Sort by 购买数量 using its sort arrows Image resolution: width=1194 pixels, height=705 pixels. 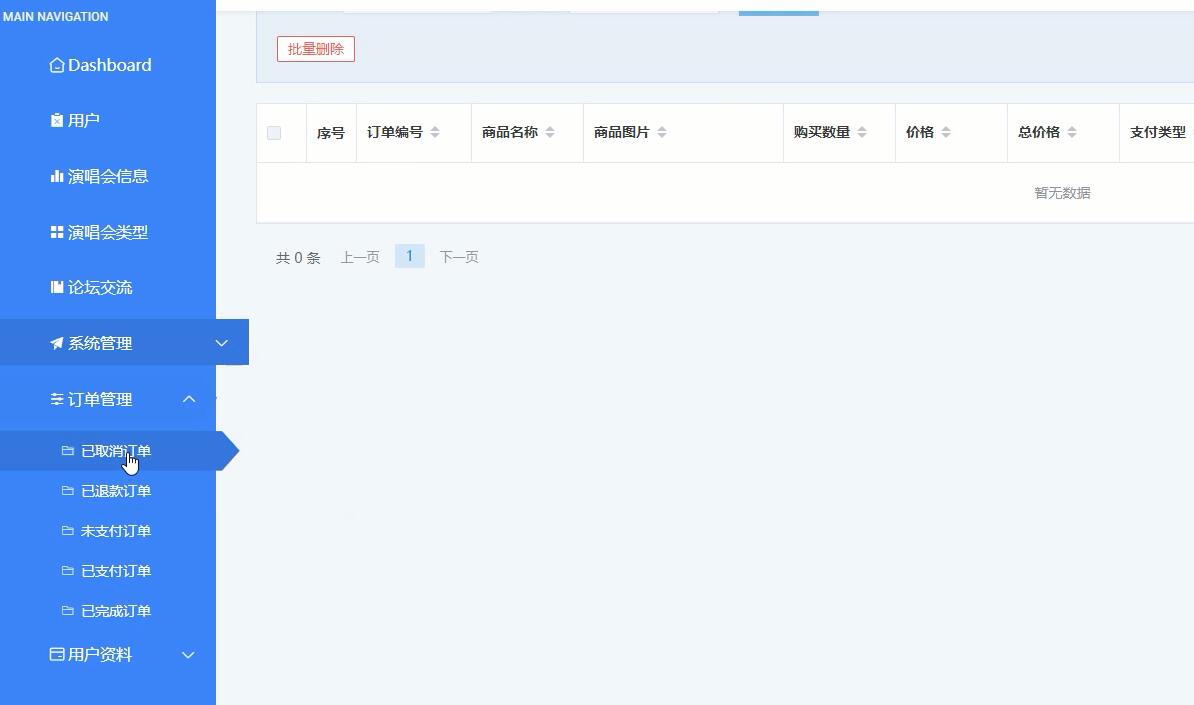point(862,132)
